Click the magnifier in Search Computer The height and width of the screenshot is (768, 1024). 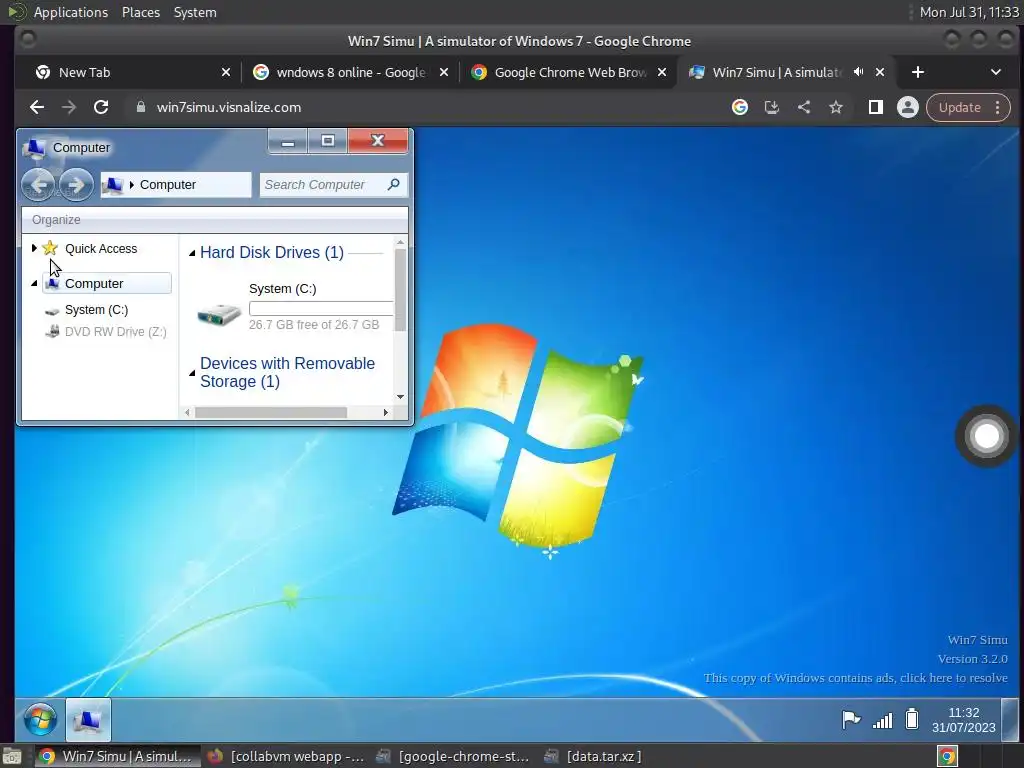coord(394,185)
